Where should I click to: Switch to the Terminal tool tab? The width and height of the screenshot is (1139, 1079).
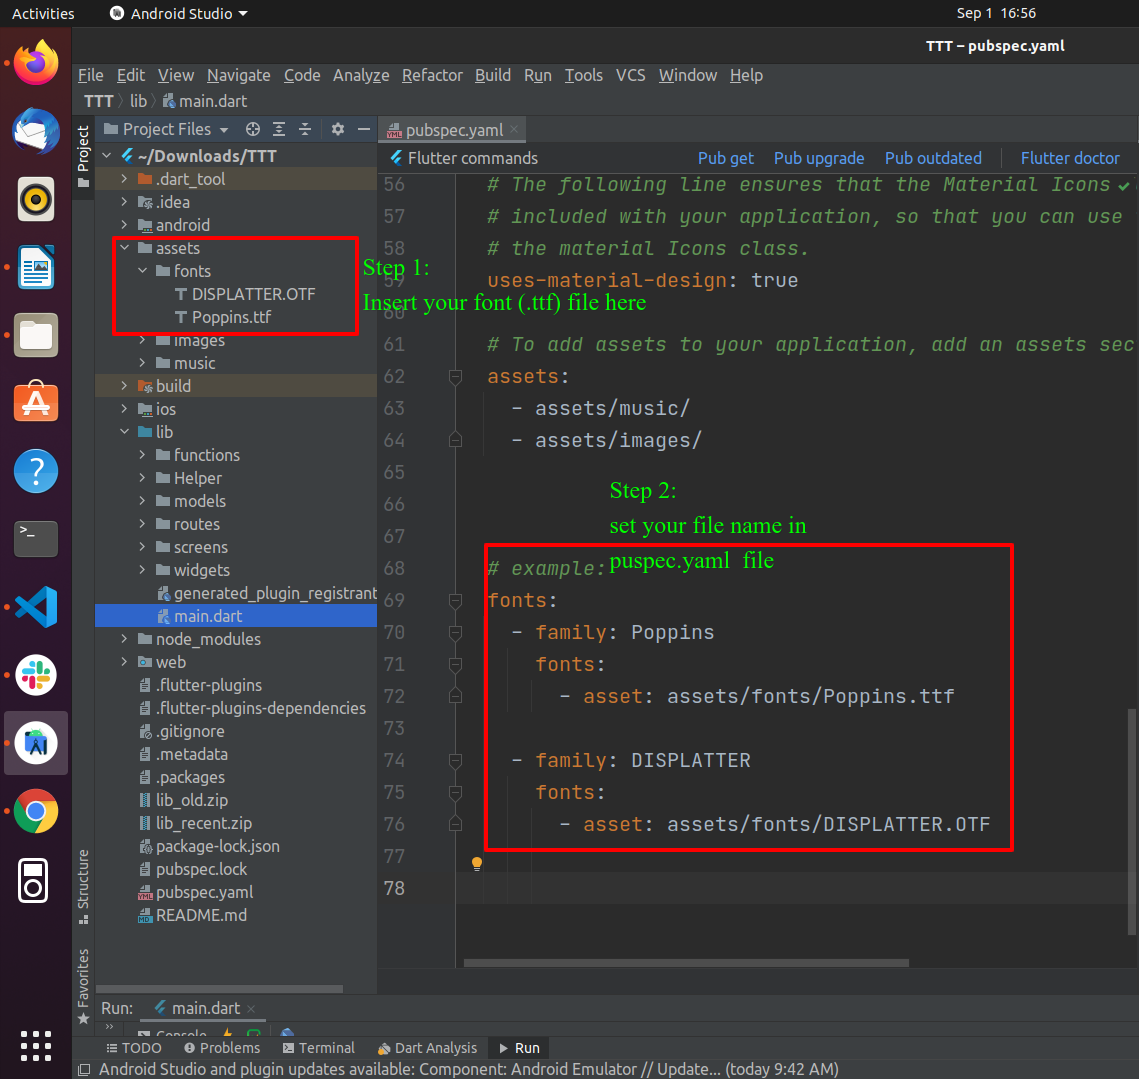(319, 1048)
